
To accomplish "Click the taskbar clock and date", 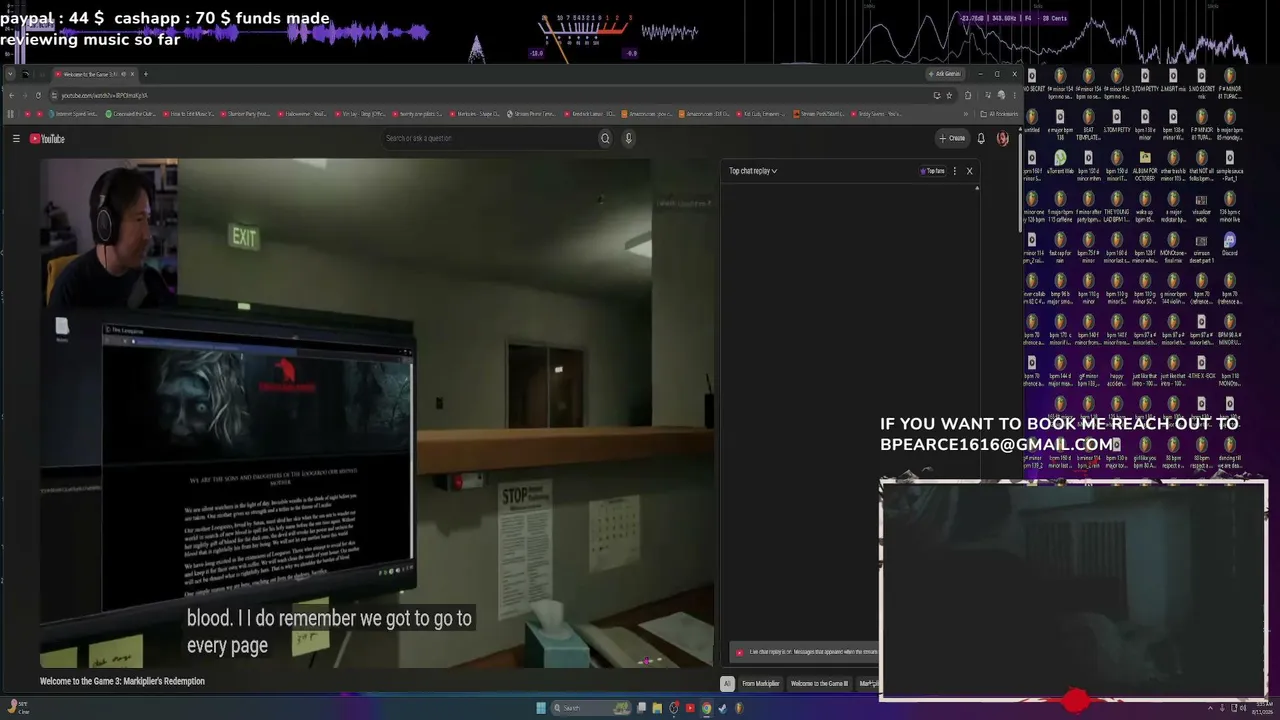I will (x=1261, y=708).
